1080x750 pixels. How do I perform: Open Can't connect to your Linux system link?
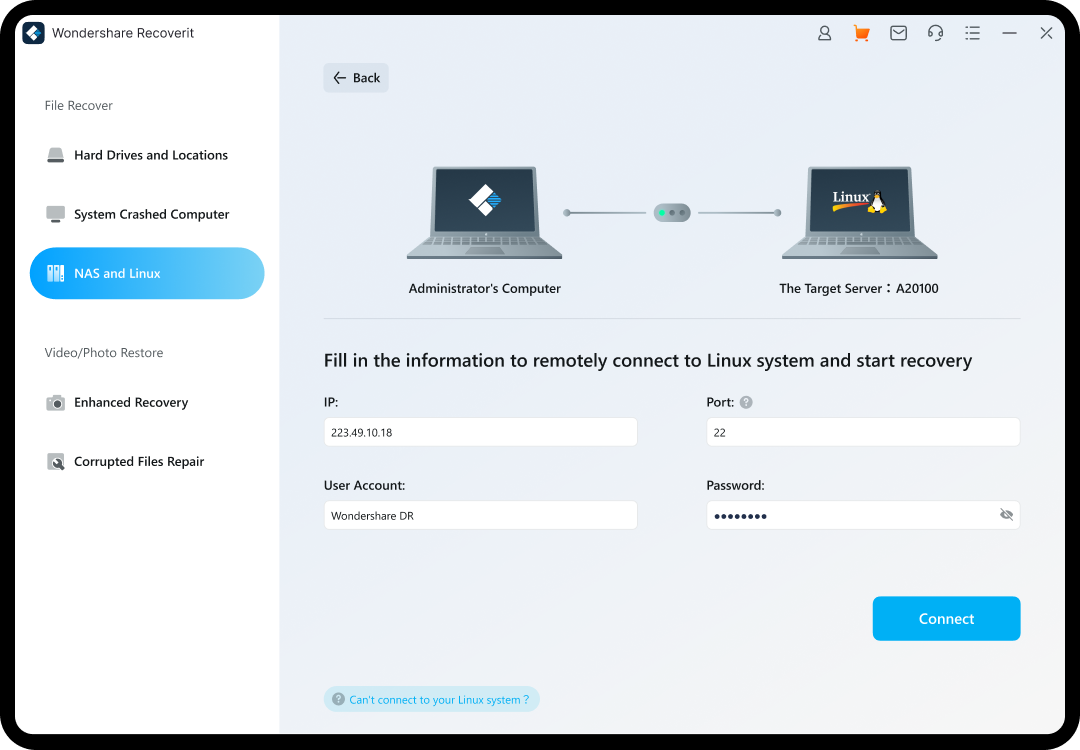coord(431,700)
